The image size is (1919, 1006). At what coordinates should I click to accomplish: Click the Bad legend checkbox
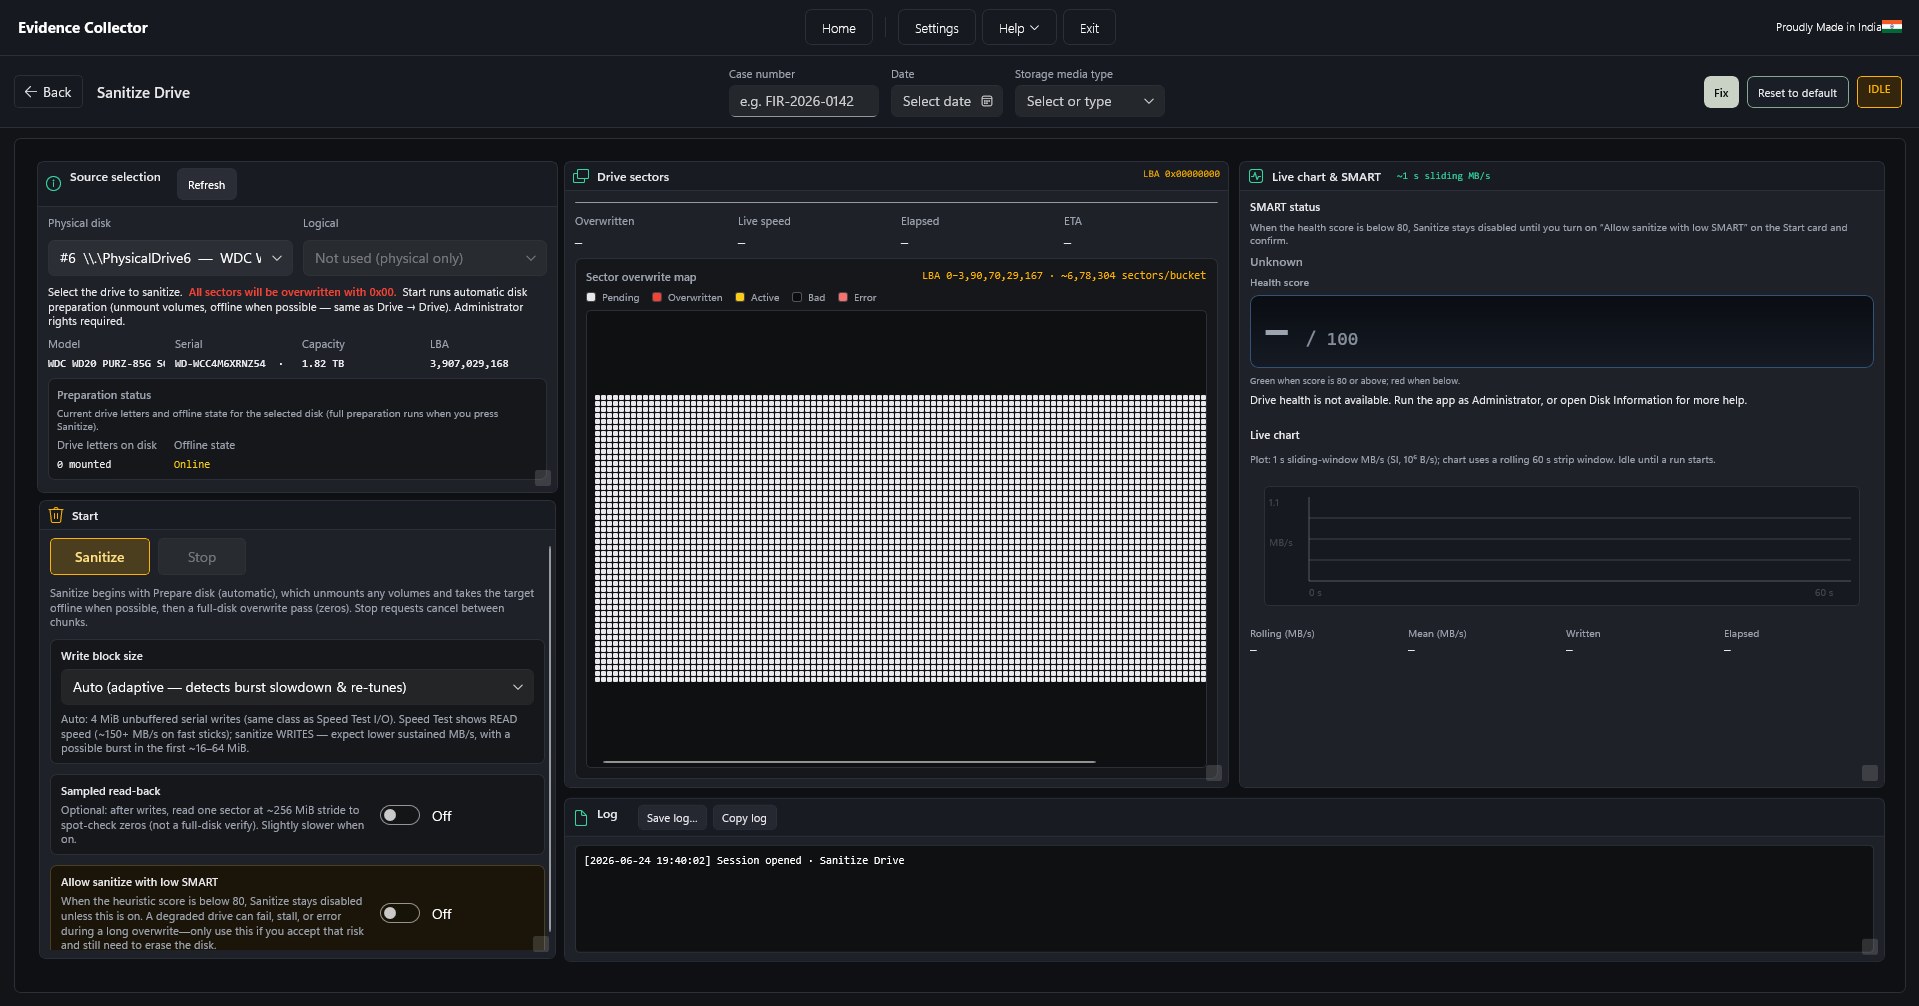797,297
